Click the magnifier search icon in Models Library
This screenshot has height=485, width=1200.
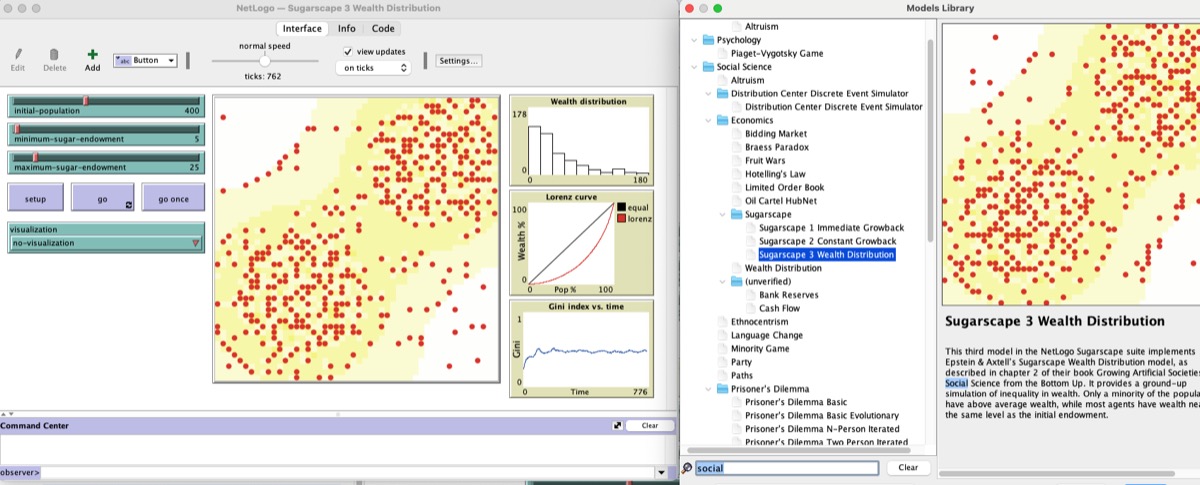(686, 468)
